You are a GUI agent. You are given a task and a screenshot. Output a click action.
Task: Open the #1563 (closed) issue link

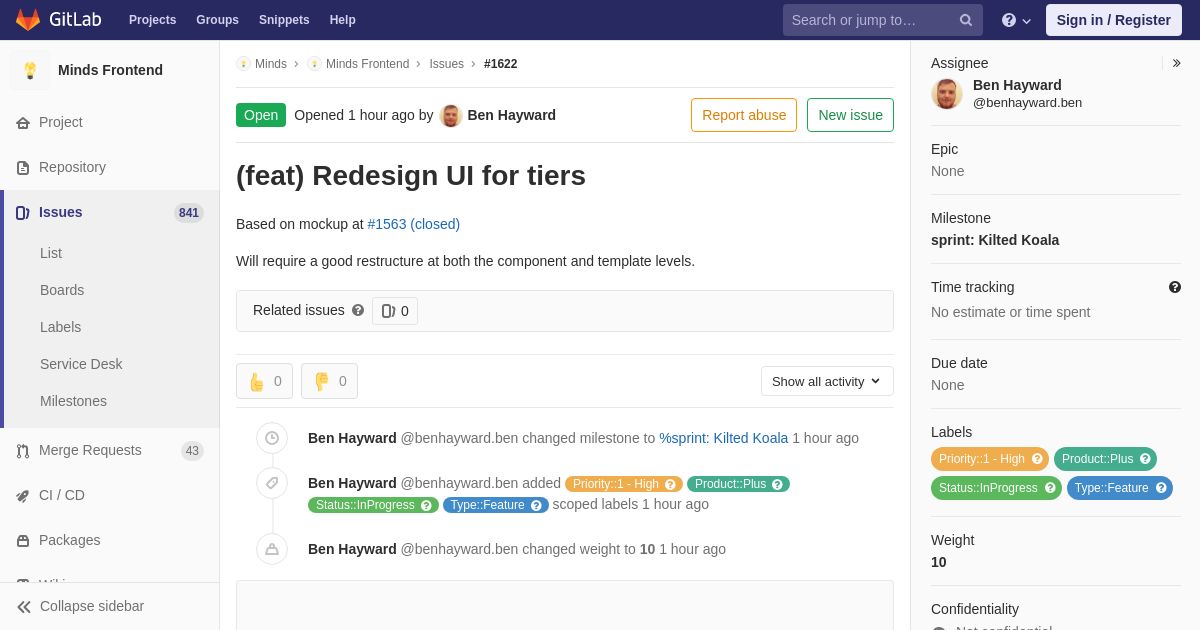click(413, 224)
